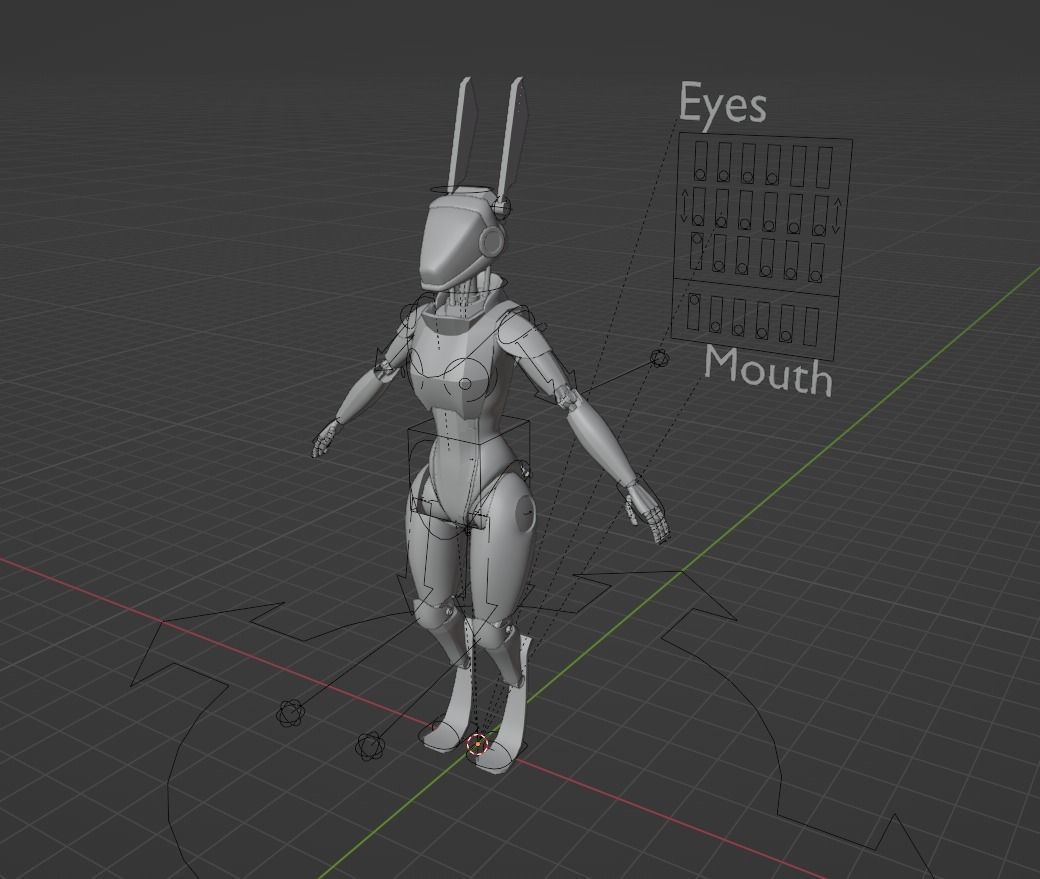Select the arm IK pole target near the Mouth label
This screenshot has height=879, width=1040.
pos(659,359)
